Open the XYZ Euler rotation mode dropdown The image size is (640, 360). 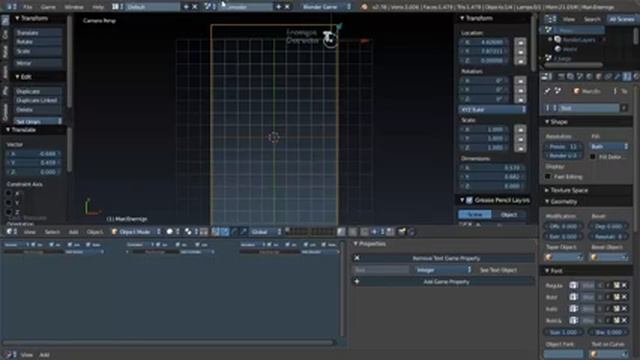[493, 109]
